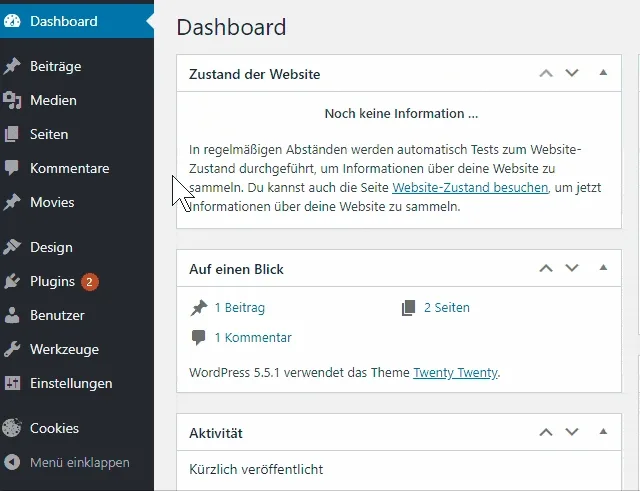
Task: Open the Einstellungen menu
Action: 77,383
